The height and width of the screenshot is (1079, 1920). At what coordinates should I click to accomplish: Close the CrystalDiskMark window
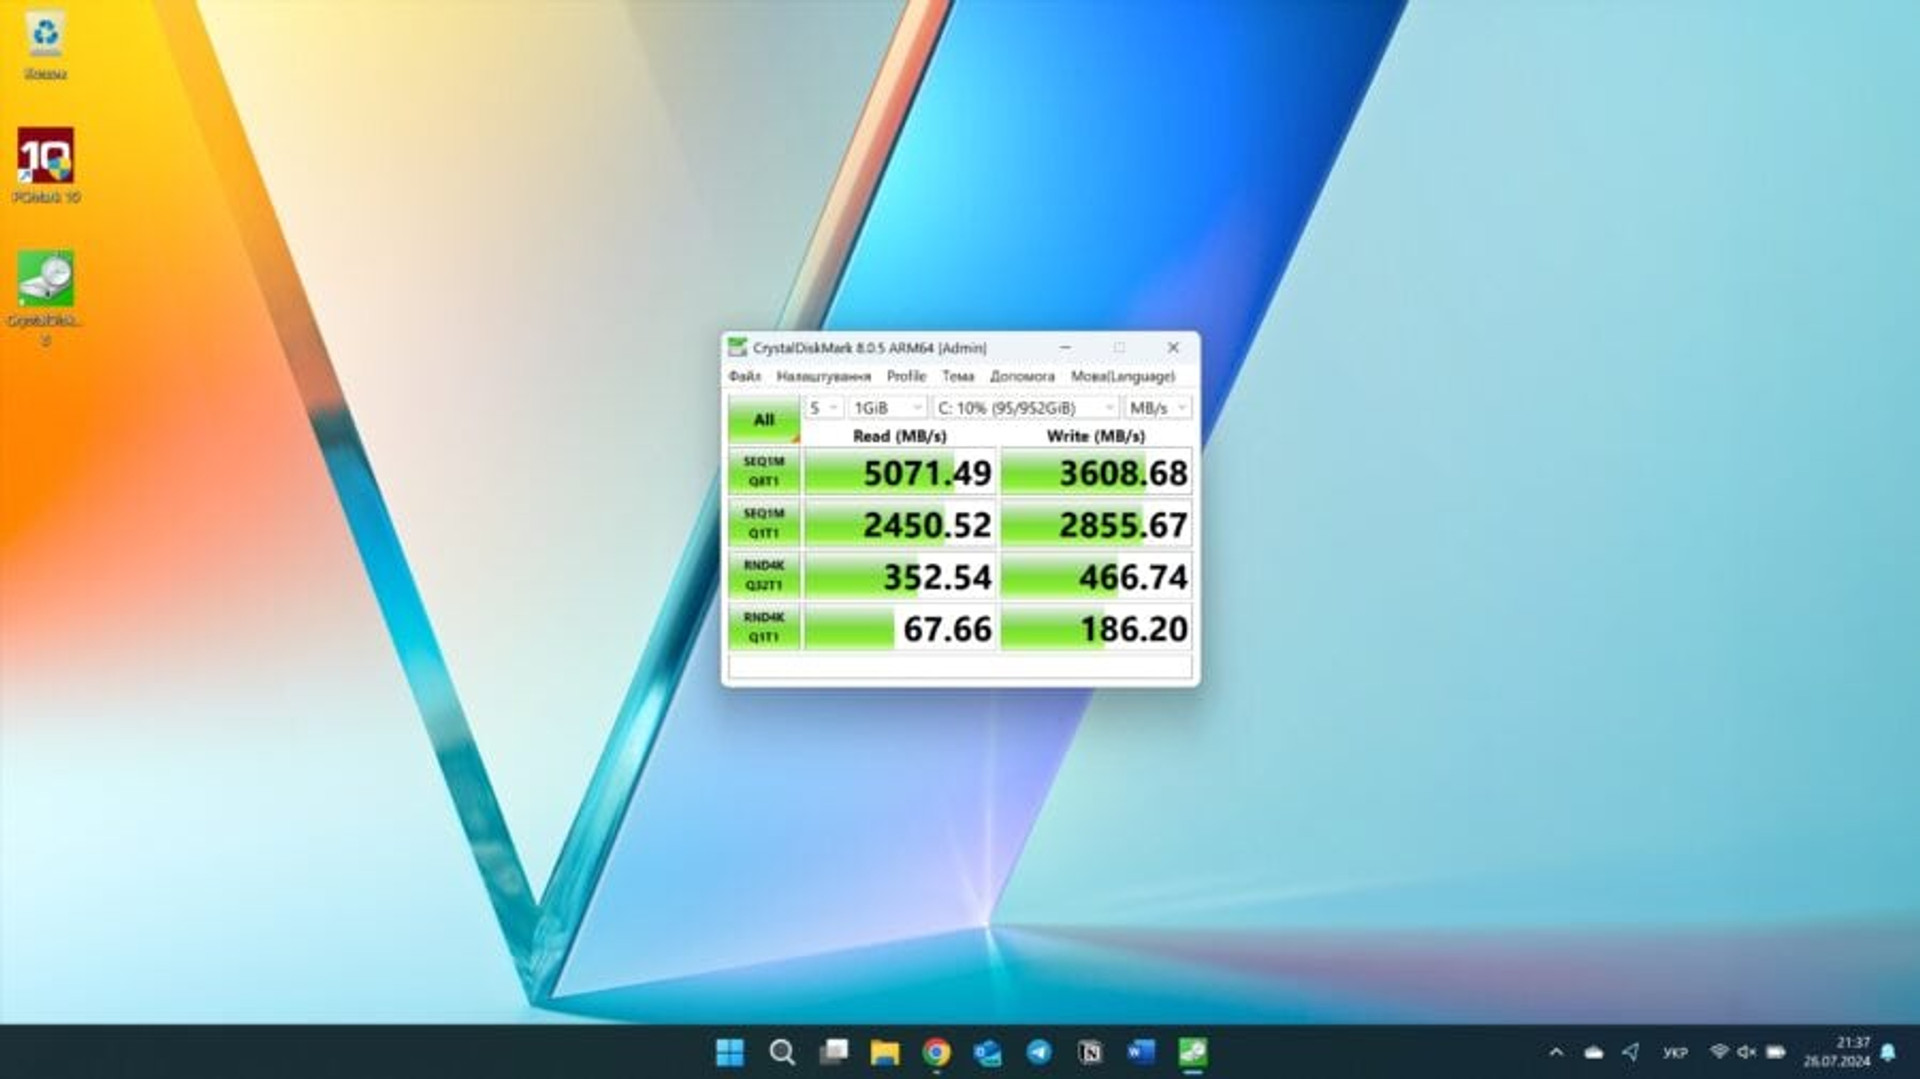tap(1173, 347)
